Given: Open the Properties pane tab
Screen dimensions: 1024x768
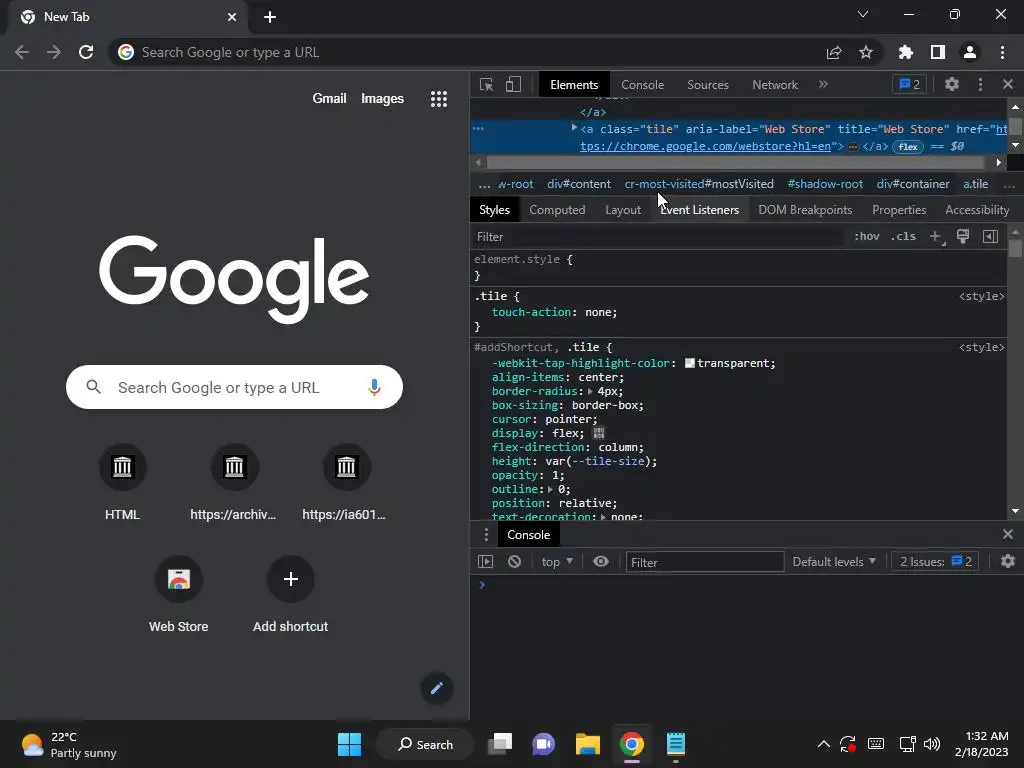Looking at the screenshot, I should pos(899,210).
